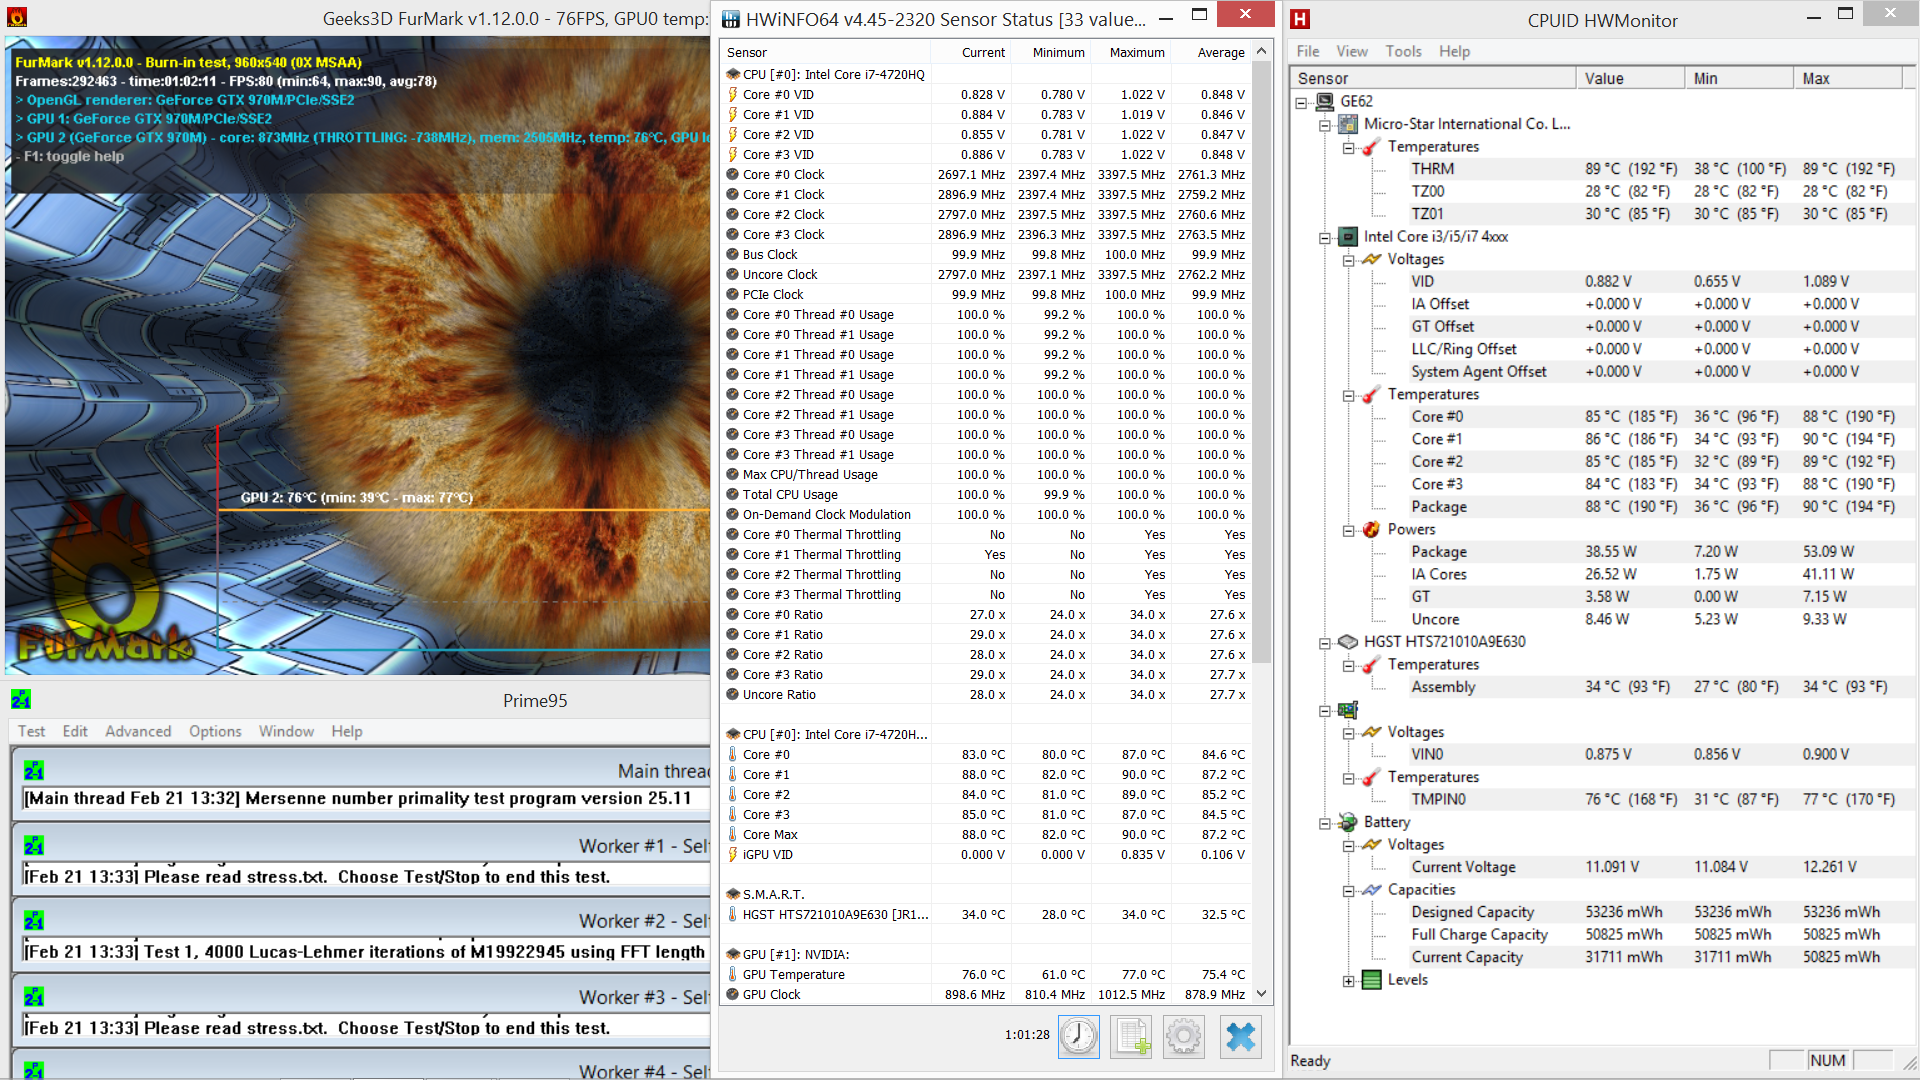Click the CPUID HWMonitor red H icon
Image resolution: width=1920 pixels, height=1080 pixels.
click(1300, 19)
